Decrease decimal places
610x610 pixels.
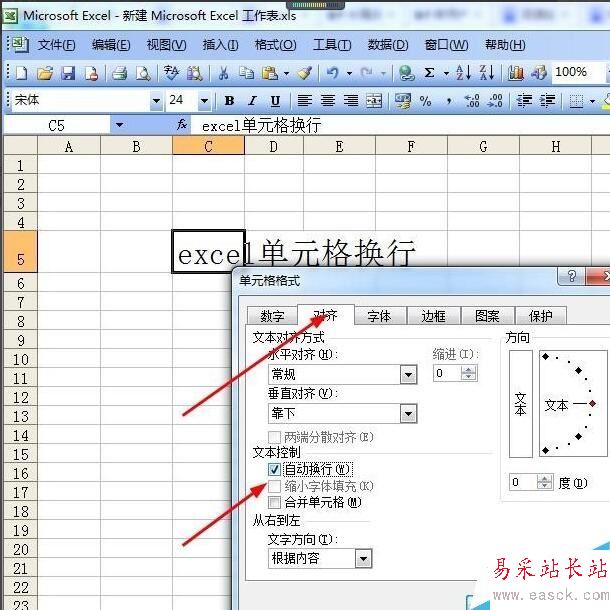[x=496, y=101]
